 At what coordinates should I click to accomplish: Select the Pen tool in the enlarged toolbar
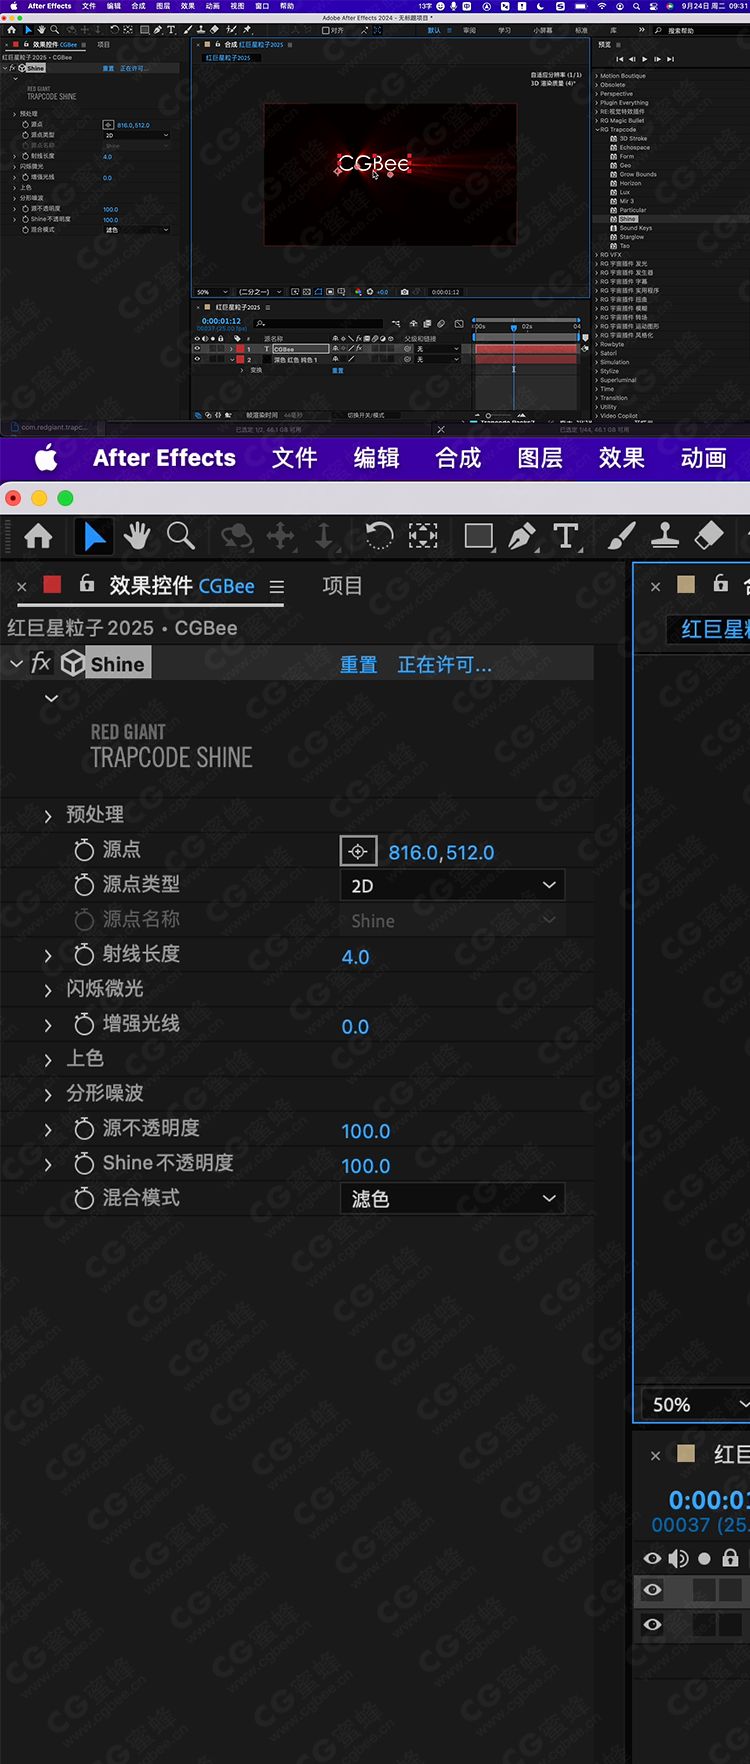click(x=522, y=537)
